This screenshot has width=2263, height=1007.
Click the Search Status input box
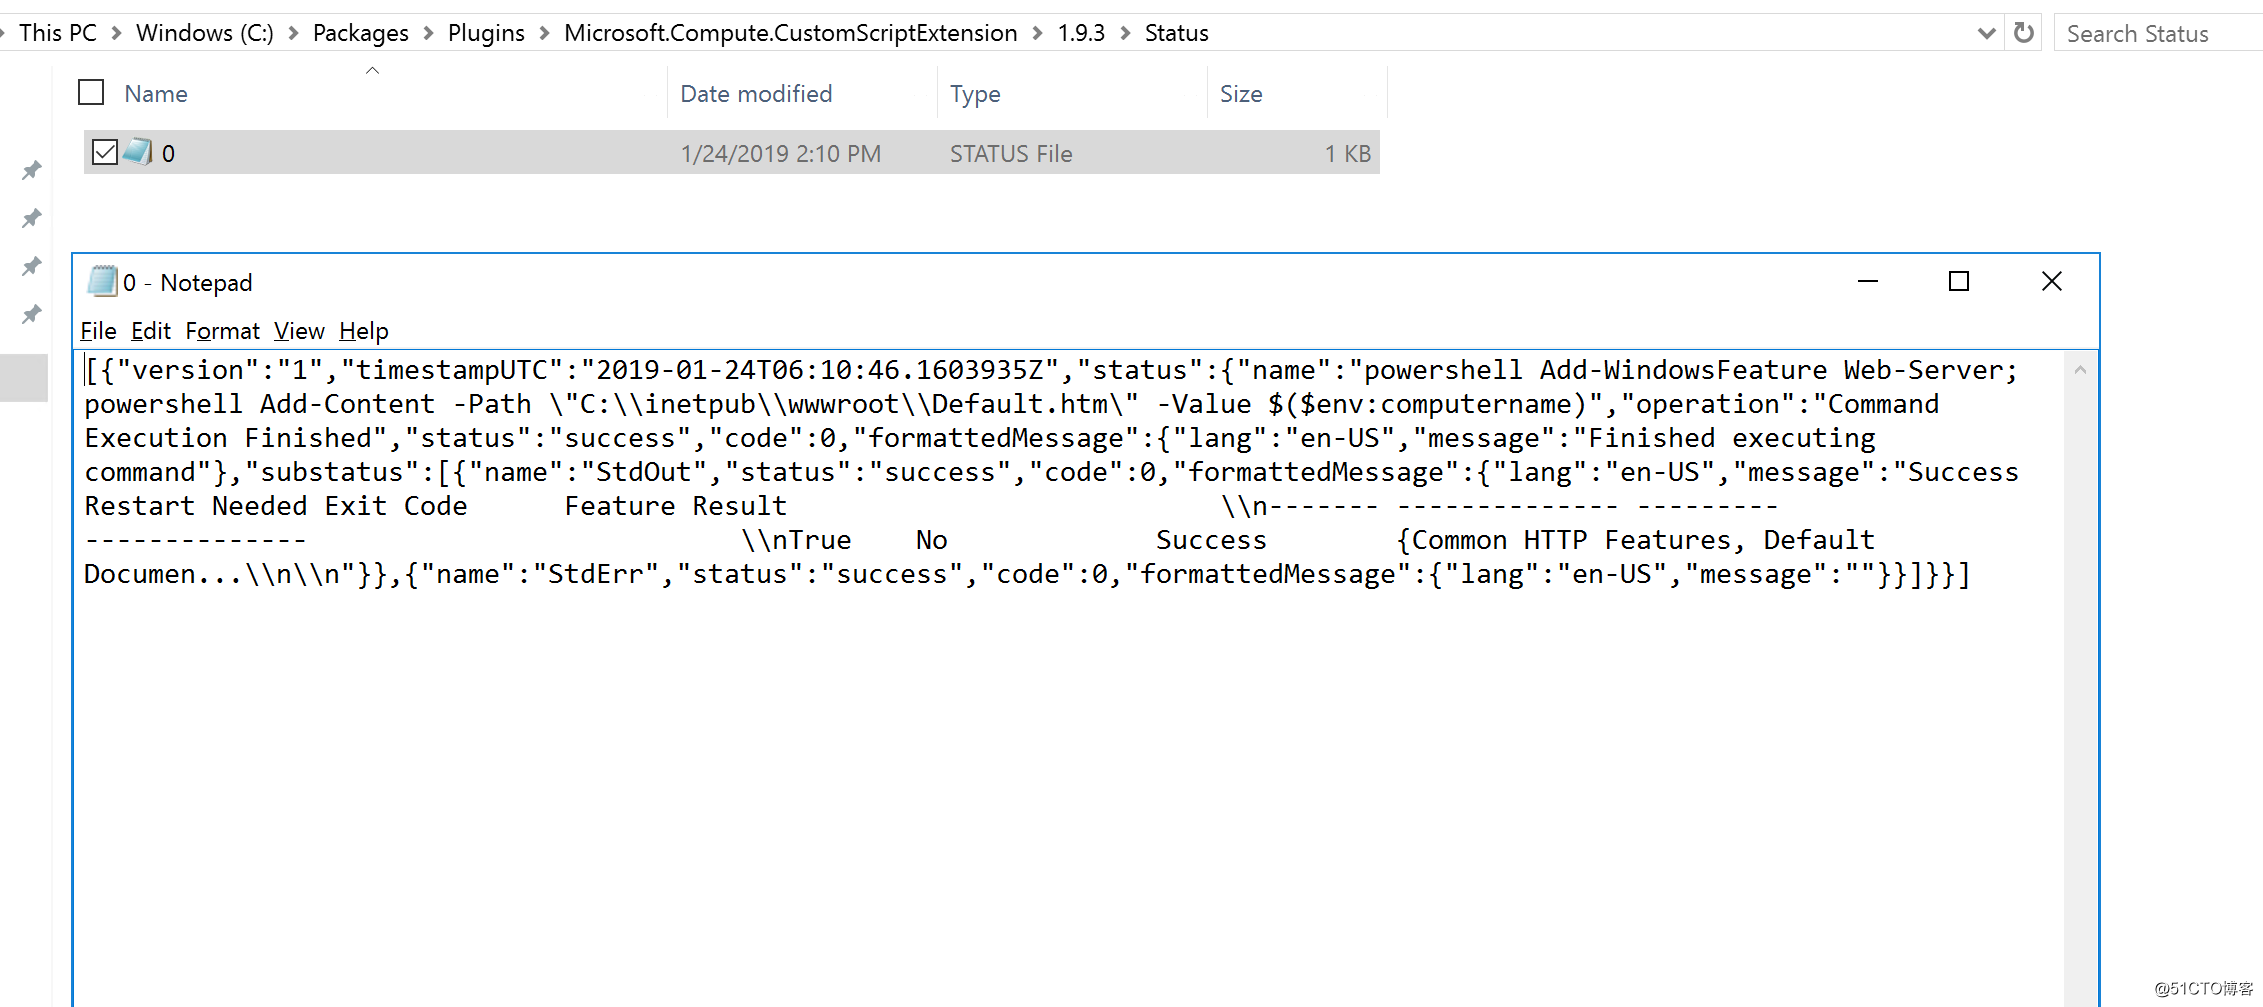point(2158,33)
